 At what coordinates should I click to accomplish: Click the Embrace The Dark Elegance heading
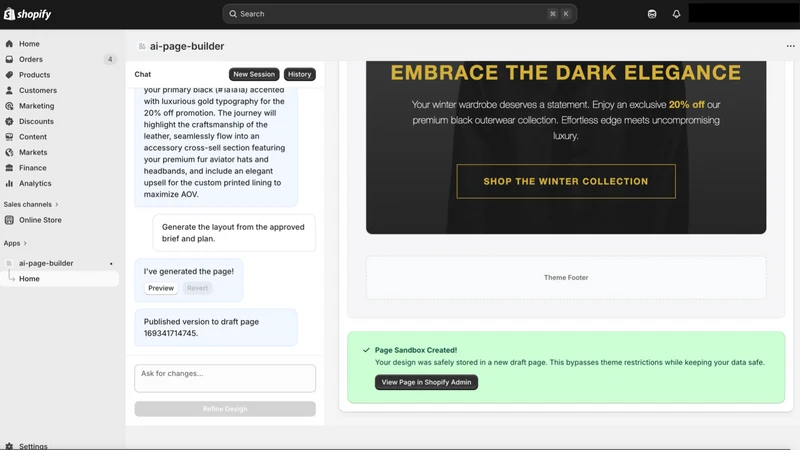(x=566, y=72)
